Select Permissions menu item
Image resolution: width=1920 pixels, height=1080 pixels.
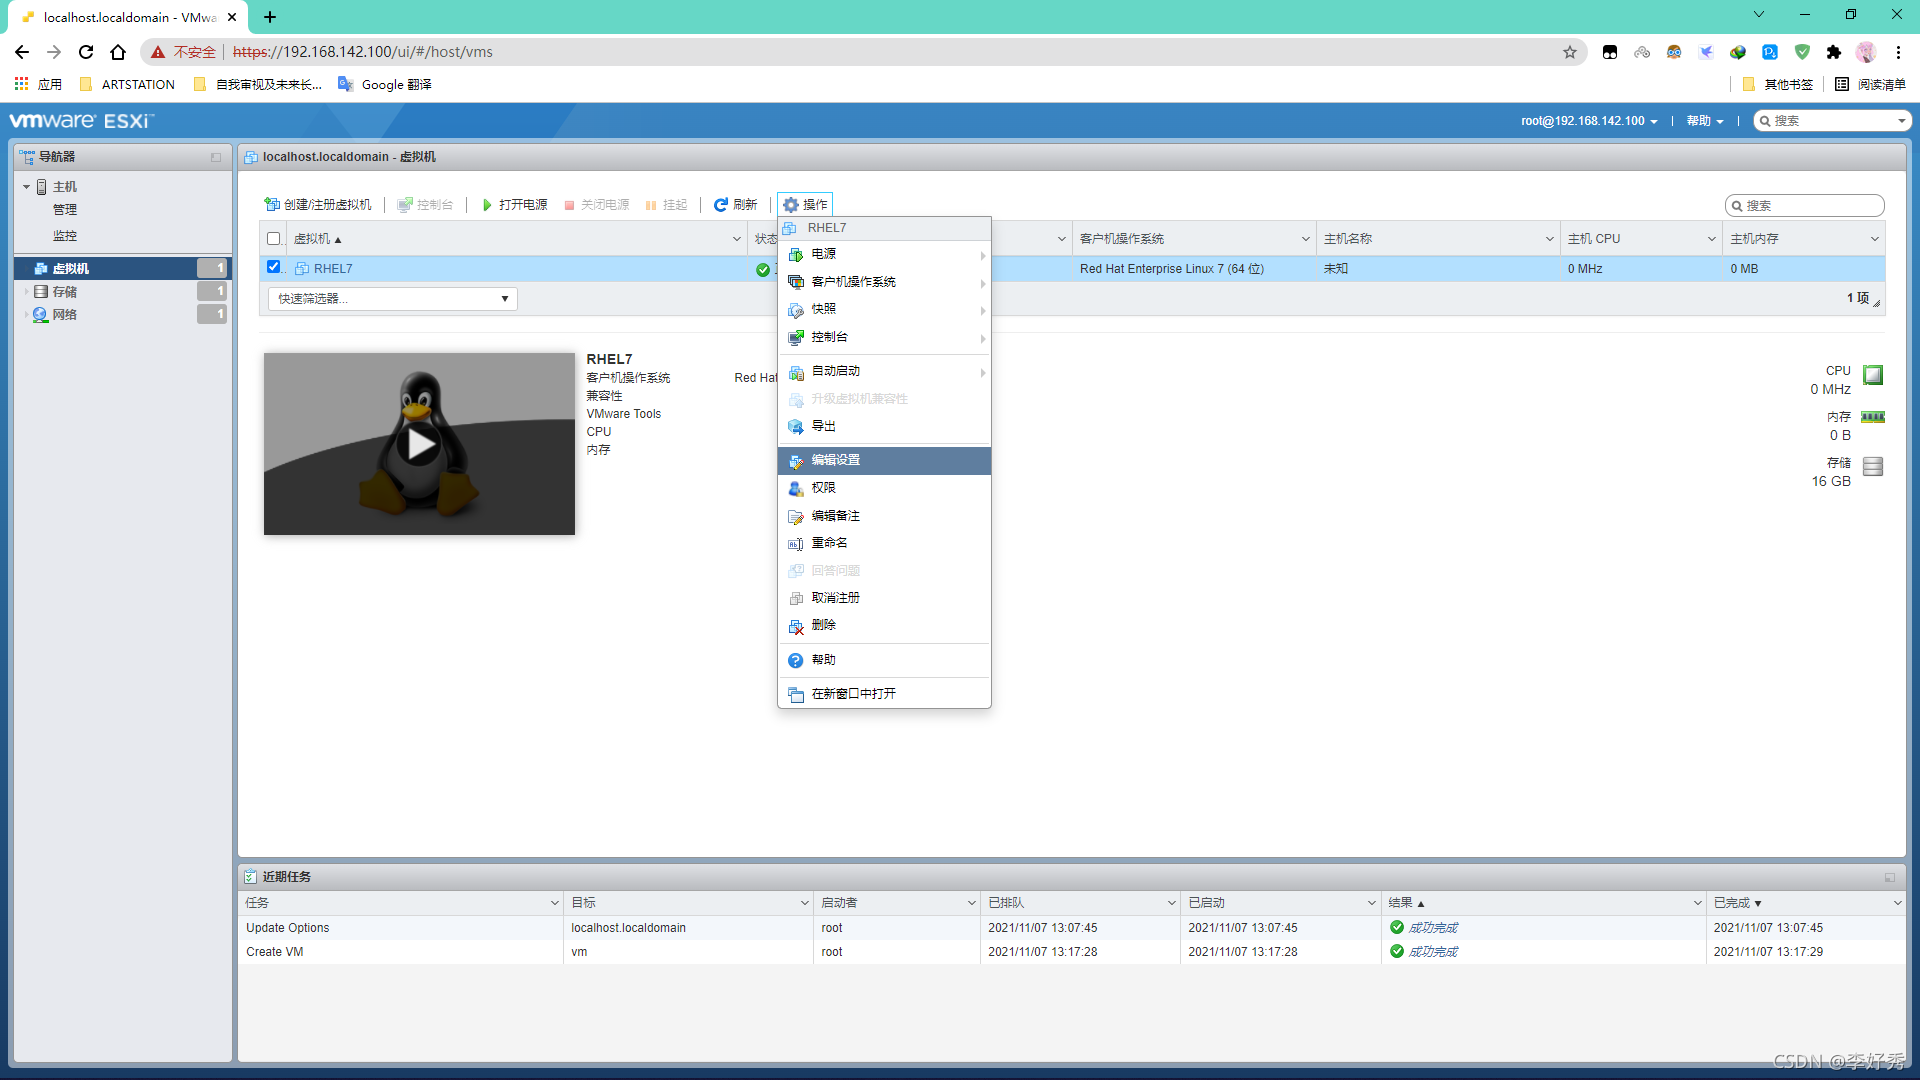pyautogui.click(x=884, y=488)
